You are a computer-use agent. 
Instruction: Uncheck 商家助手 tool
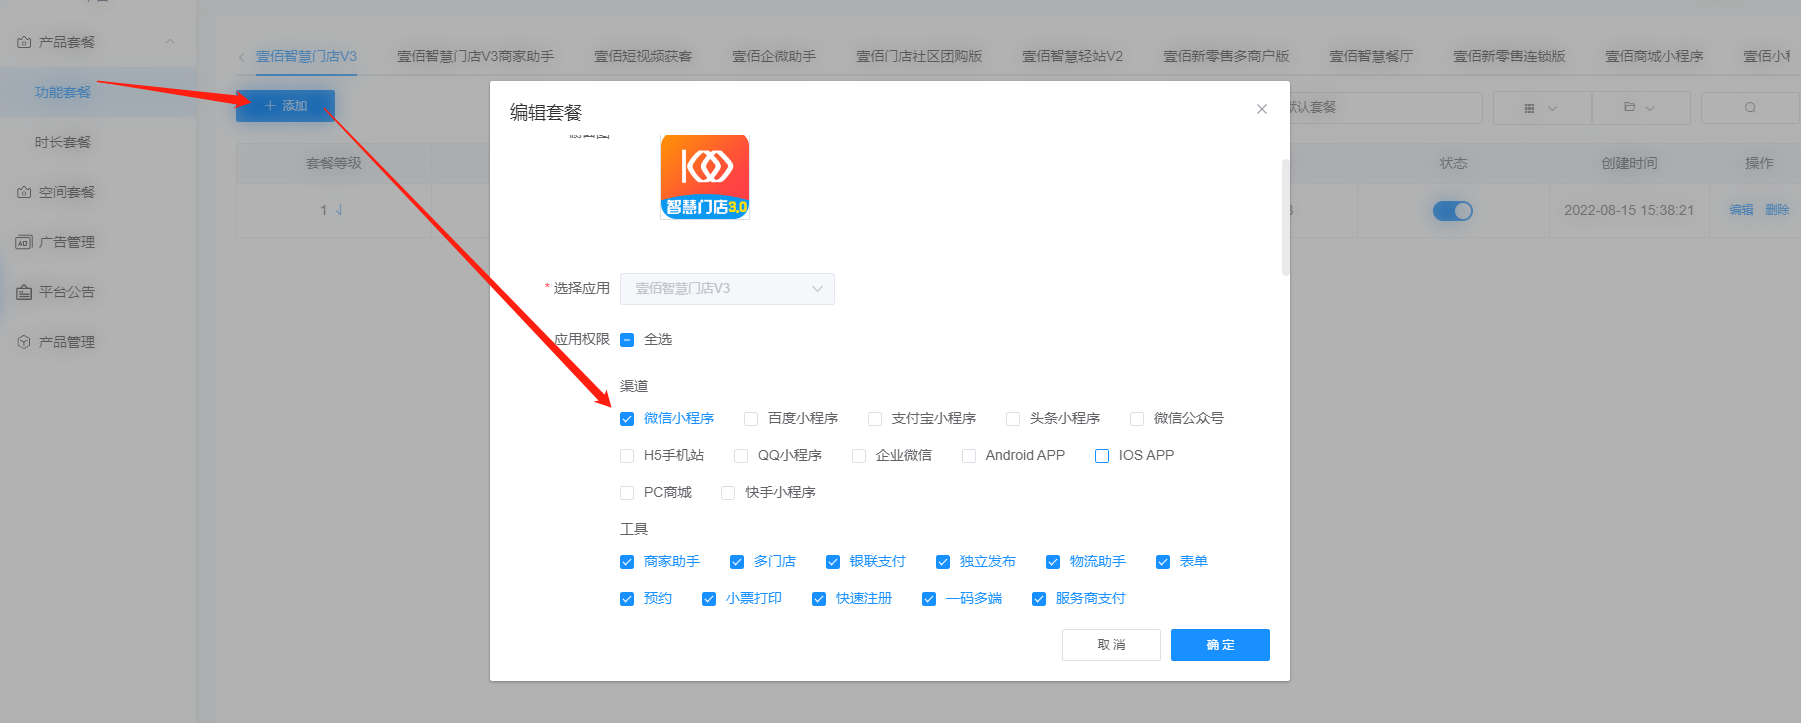point(627,562)
